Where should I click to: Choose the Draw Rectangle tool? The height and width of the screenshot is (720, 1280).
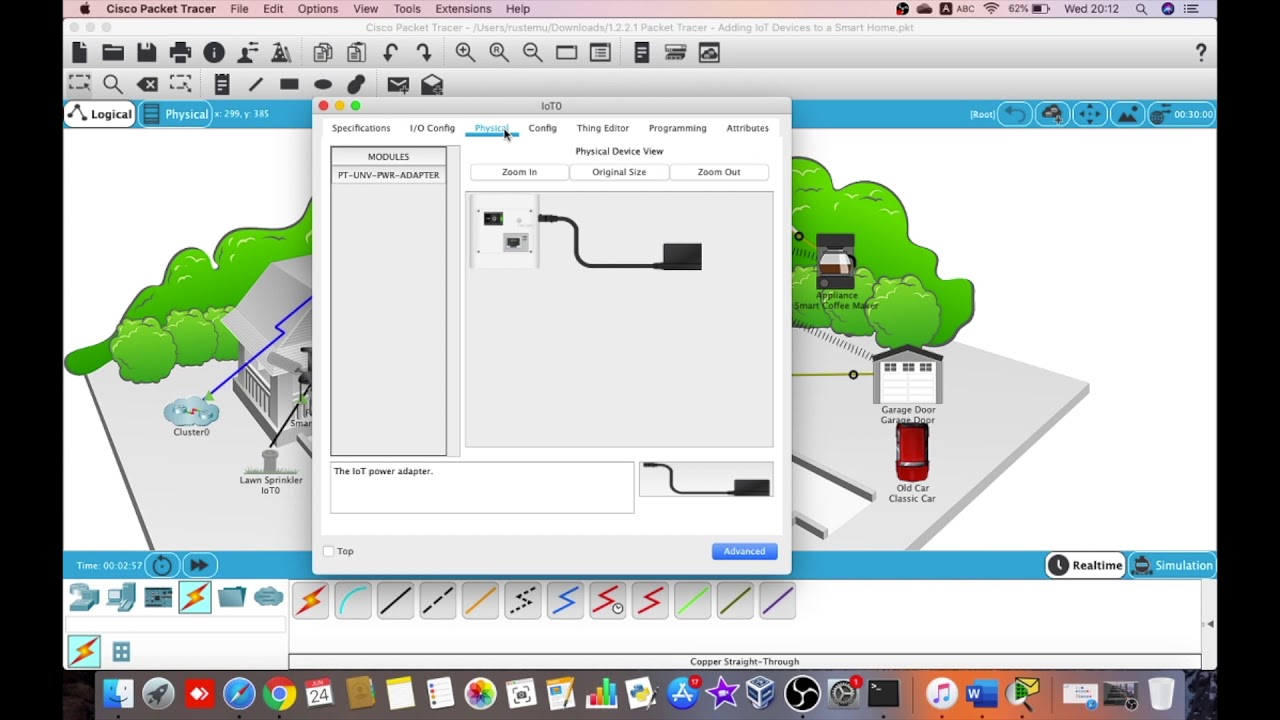coord(289,85)
